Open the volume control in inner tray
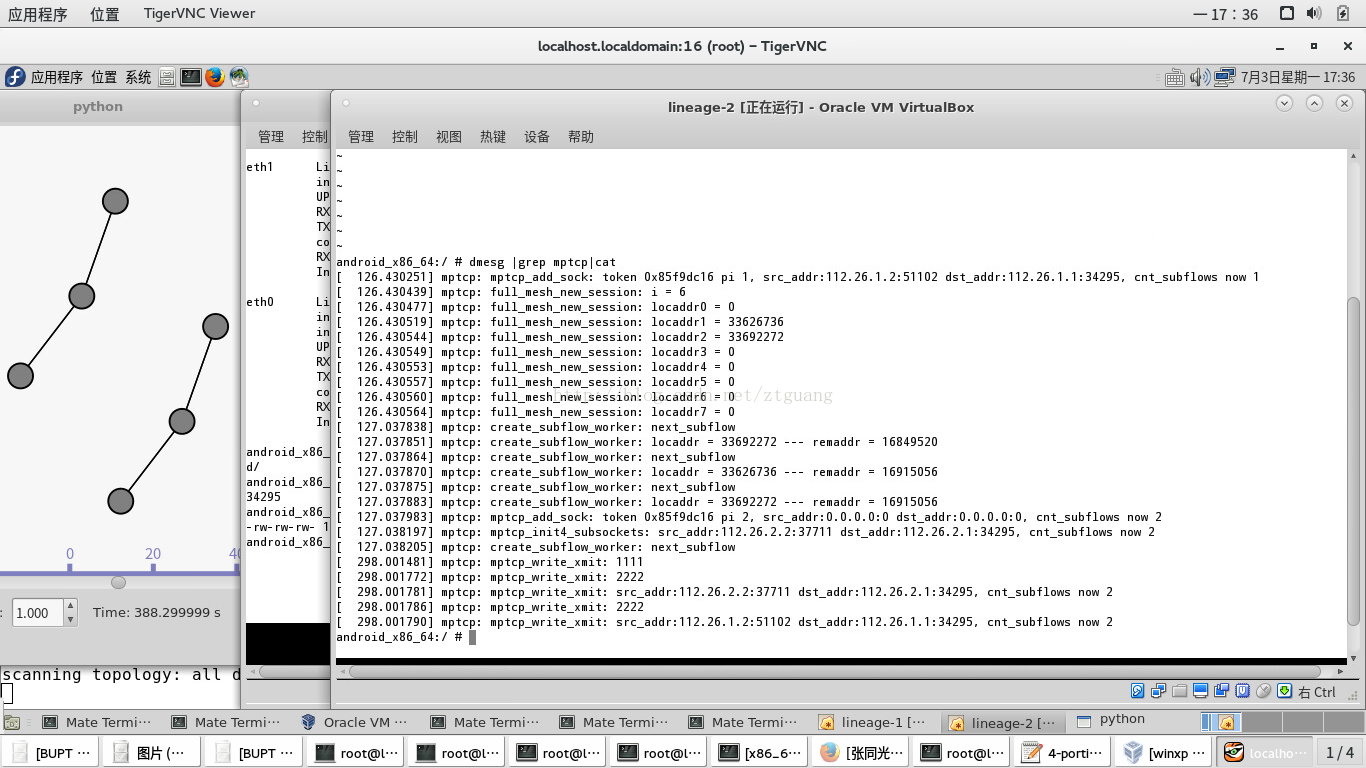Screen dimensions: 1366x768 tap(1200, 77)
